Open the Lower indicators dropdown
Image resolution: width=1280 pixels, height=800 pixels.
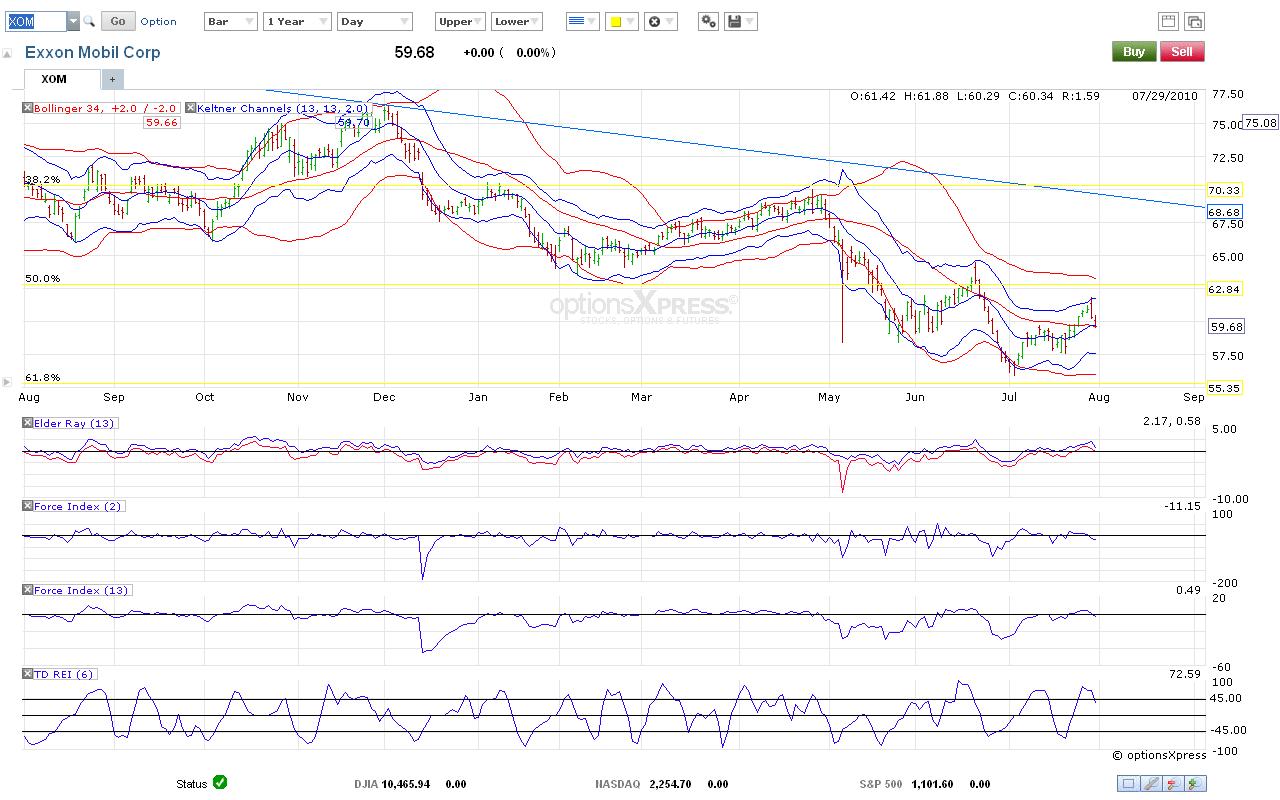pyautogui.click(x=517, y=21)
